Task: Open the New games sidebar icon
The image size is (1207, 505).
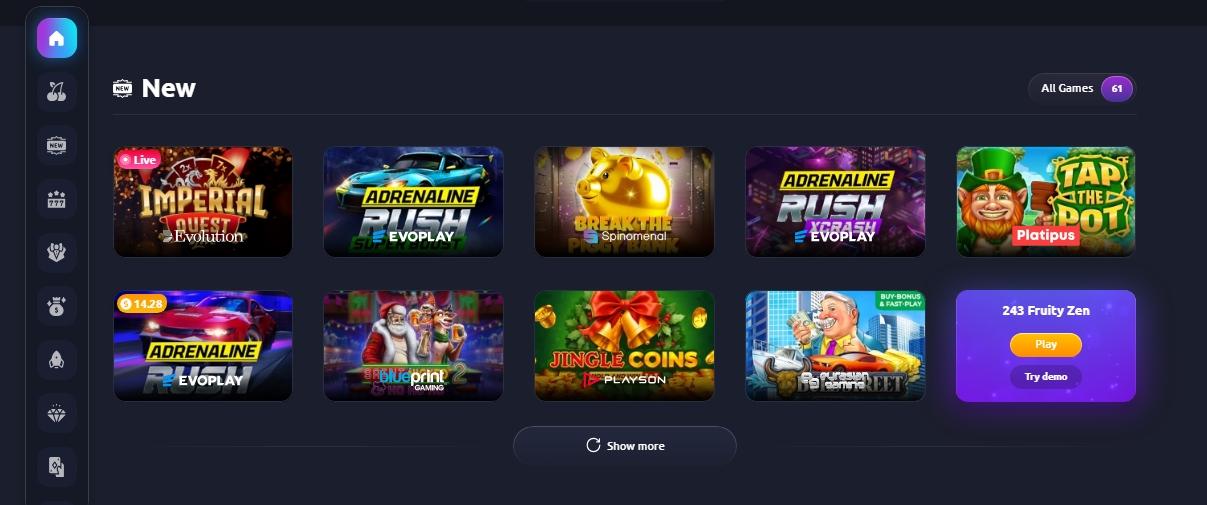Action: [x=57, y=146]
